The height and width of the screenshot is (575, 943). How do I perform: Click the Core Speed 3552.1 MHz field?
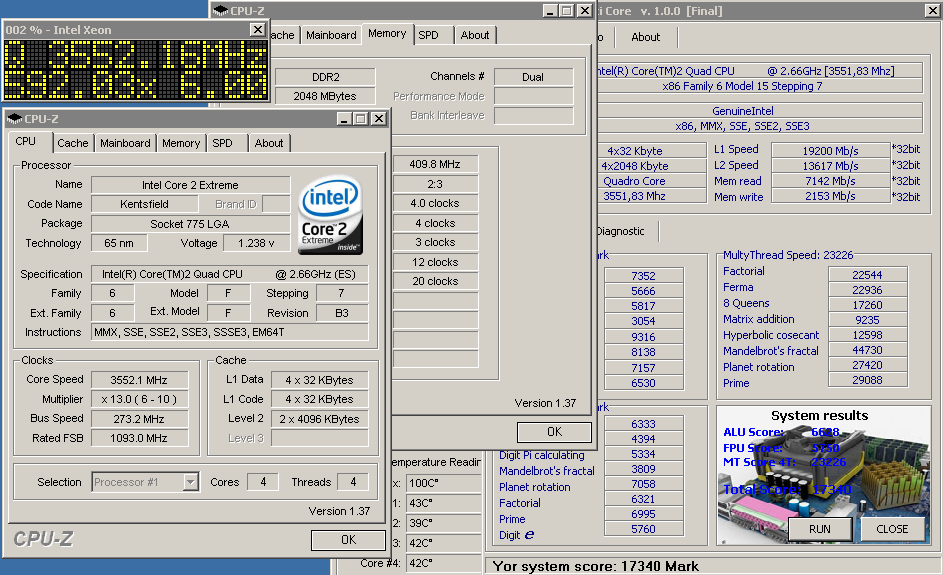(139, 380)
